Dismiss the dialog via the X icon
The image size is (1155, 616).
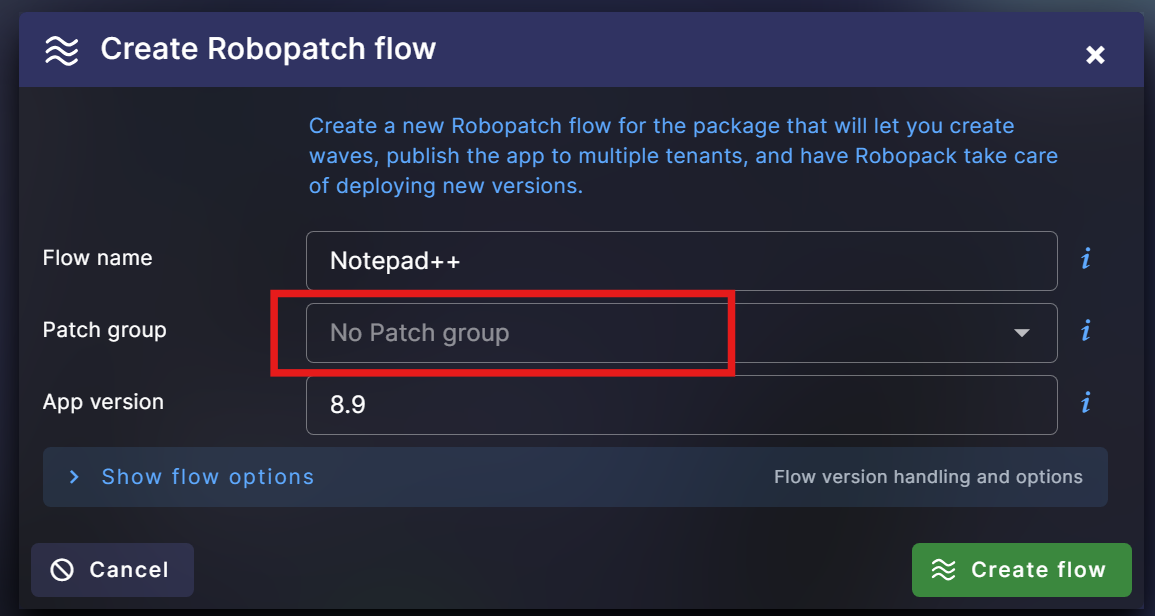coord(1095,55)
